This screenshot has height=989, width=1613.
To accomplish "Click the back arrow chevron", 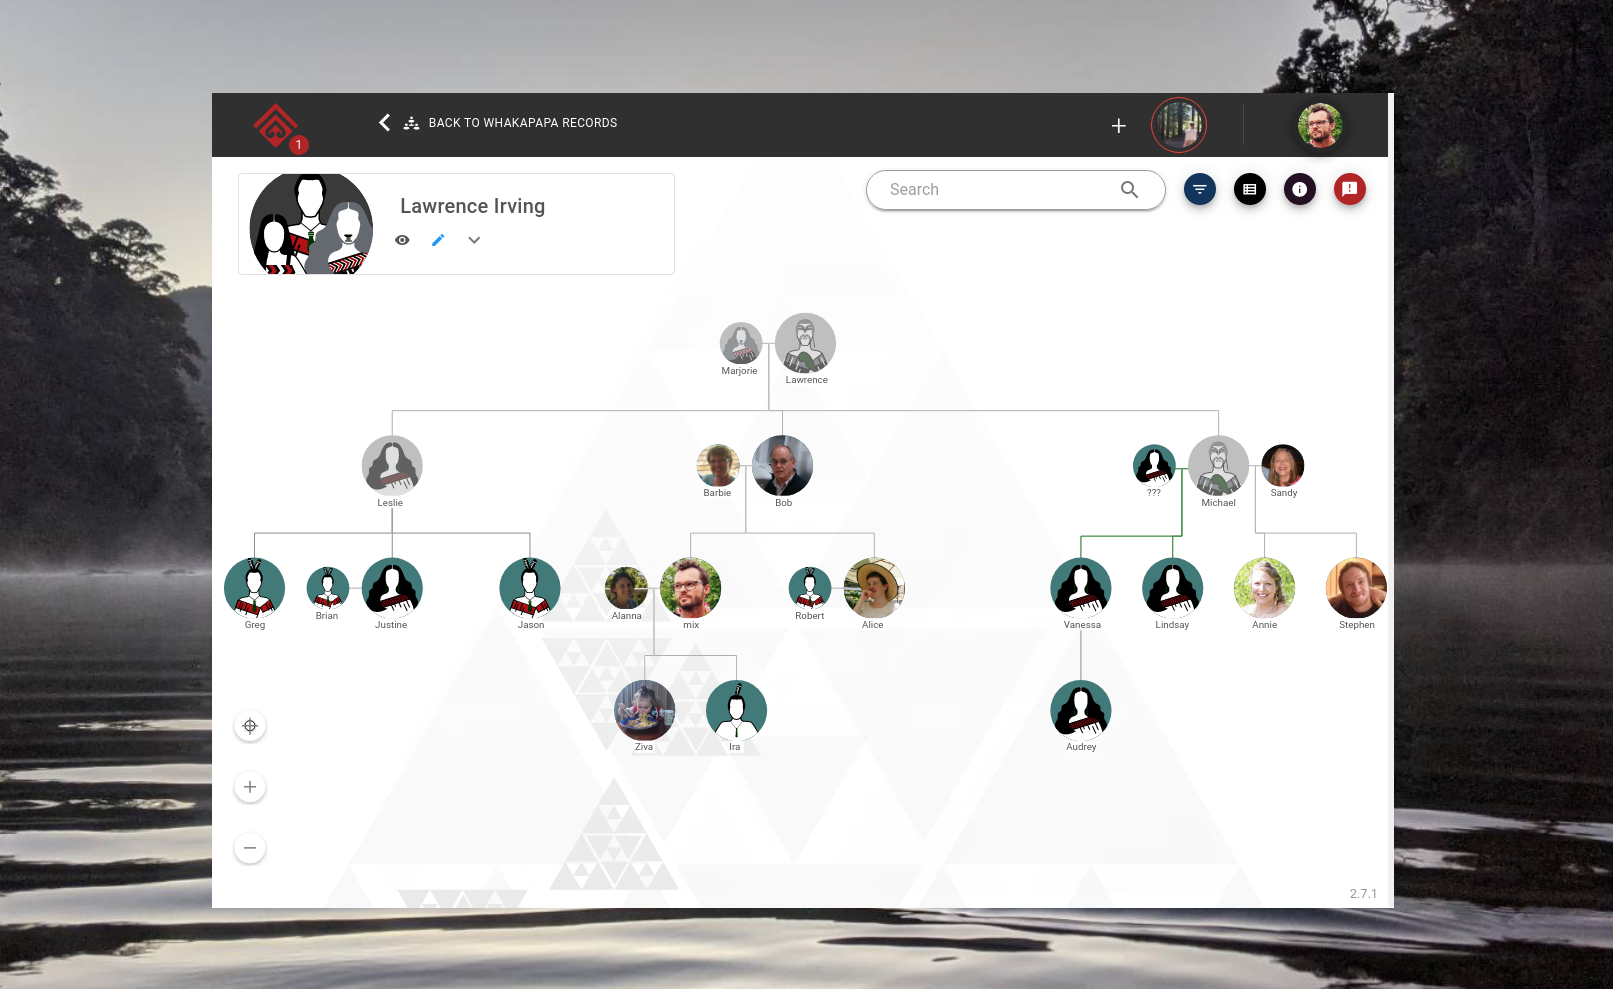I will tap(384, 122).
